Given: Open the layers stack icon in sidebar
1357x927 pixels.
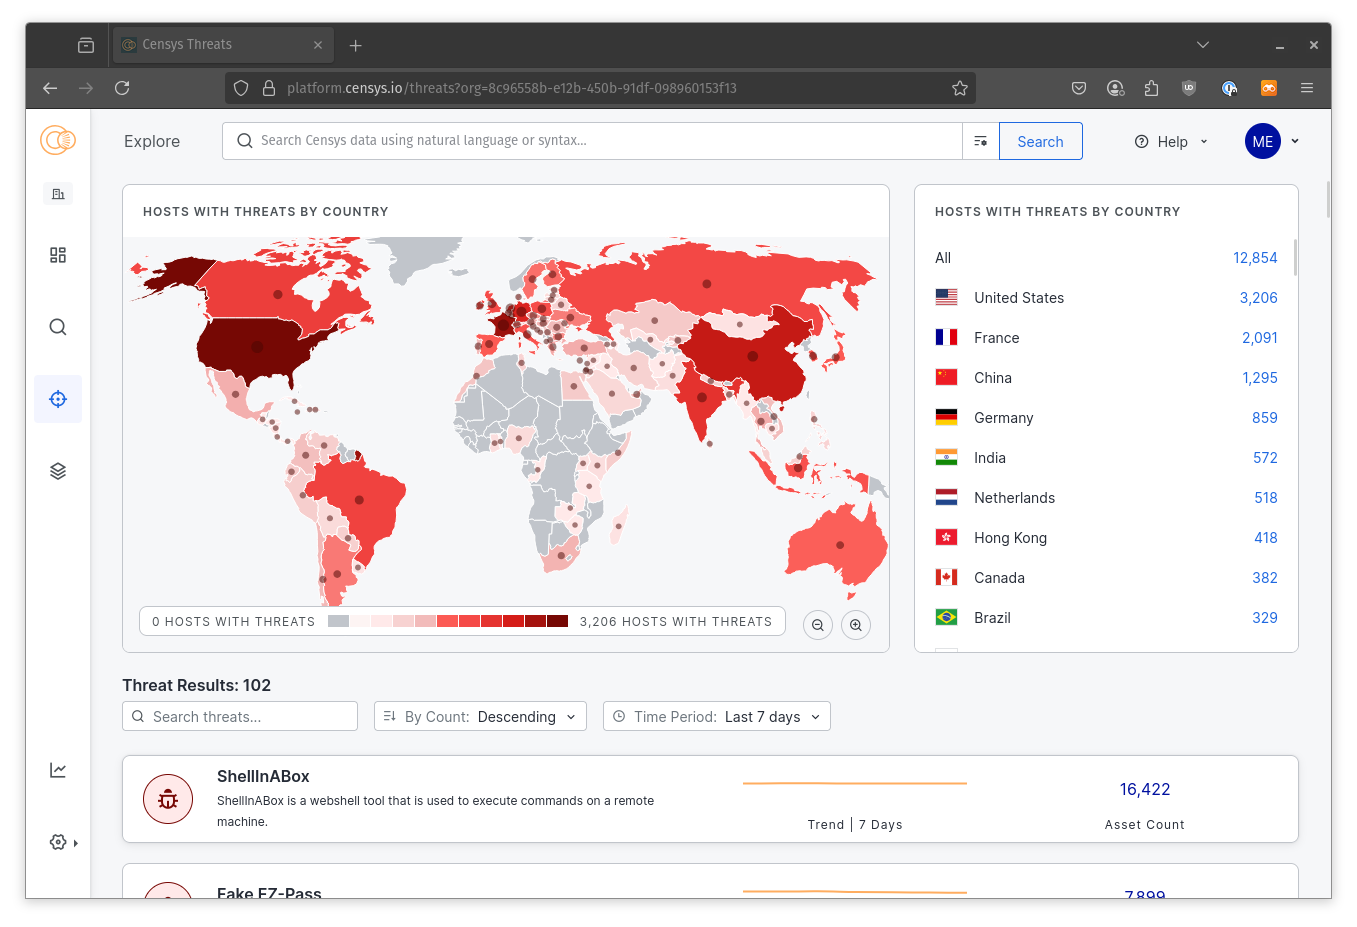Looking at the screenshot, I should (58, 471).
